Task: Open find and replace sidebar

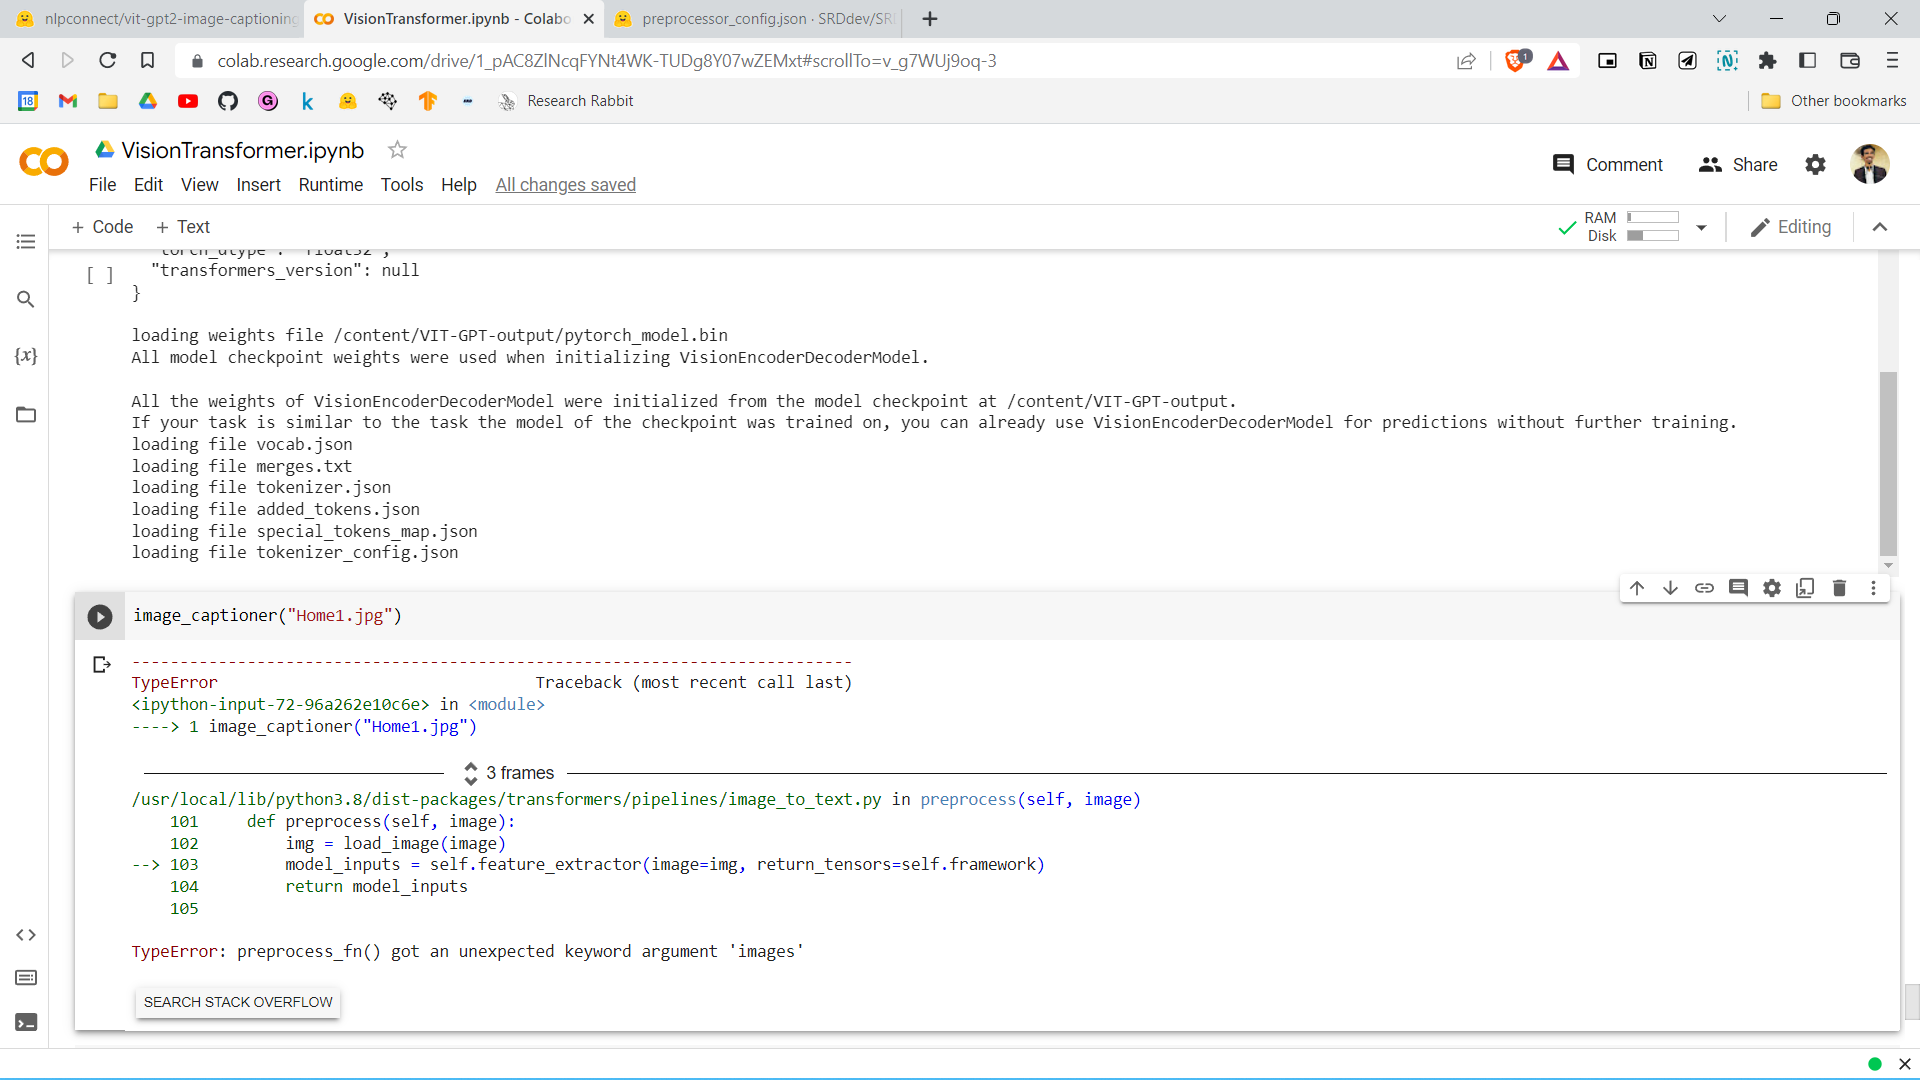Action: 26,299
